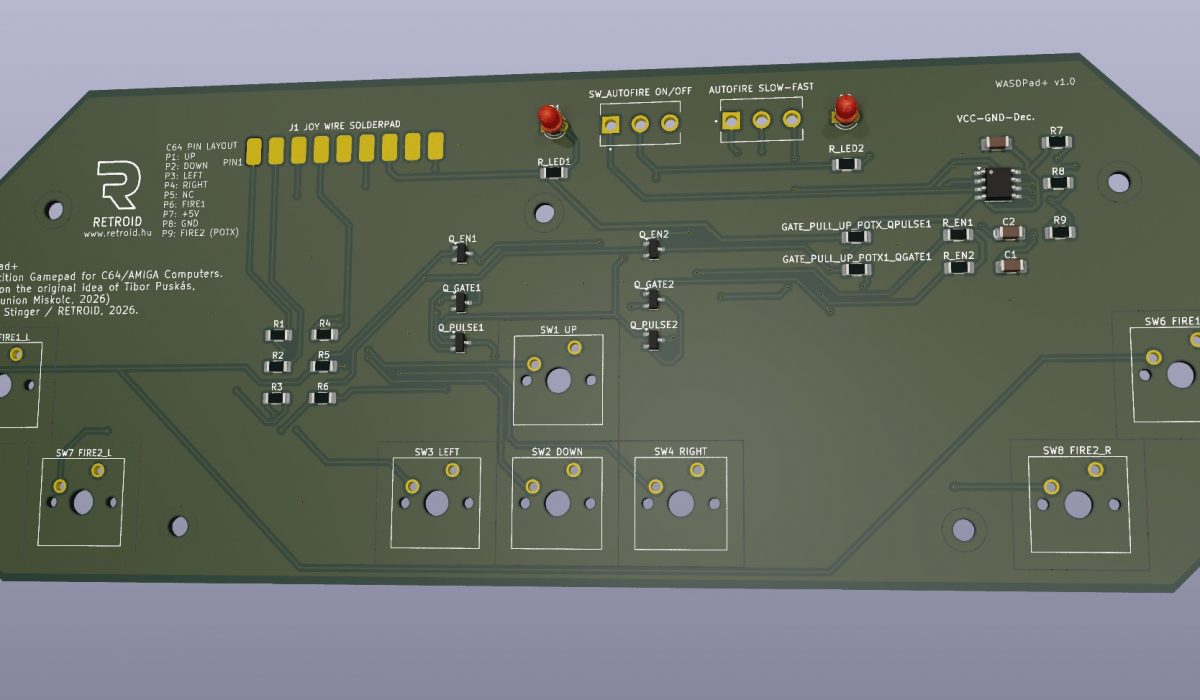This screenshot has height=700, width=1200.
Task: Click the red LED above R_LED1
Action: click(x=550, y=118)
